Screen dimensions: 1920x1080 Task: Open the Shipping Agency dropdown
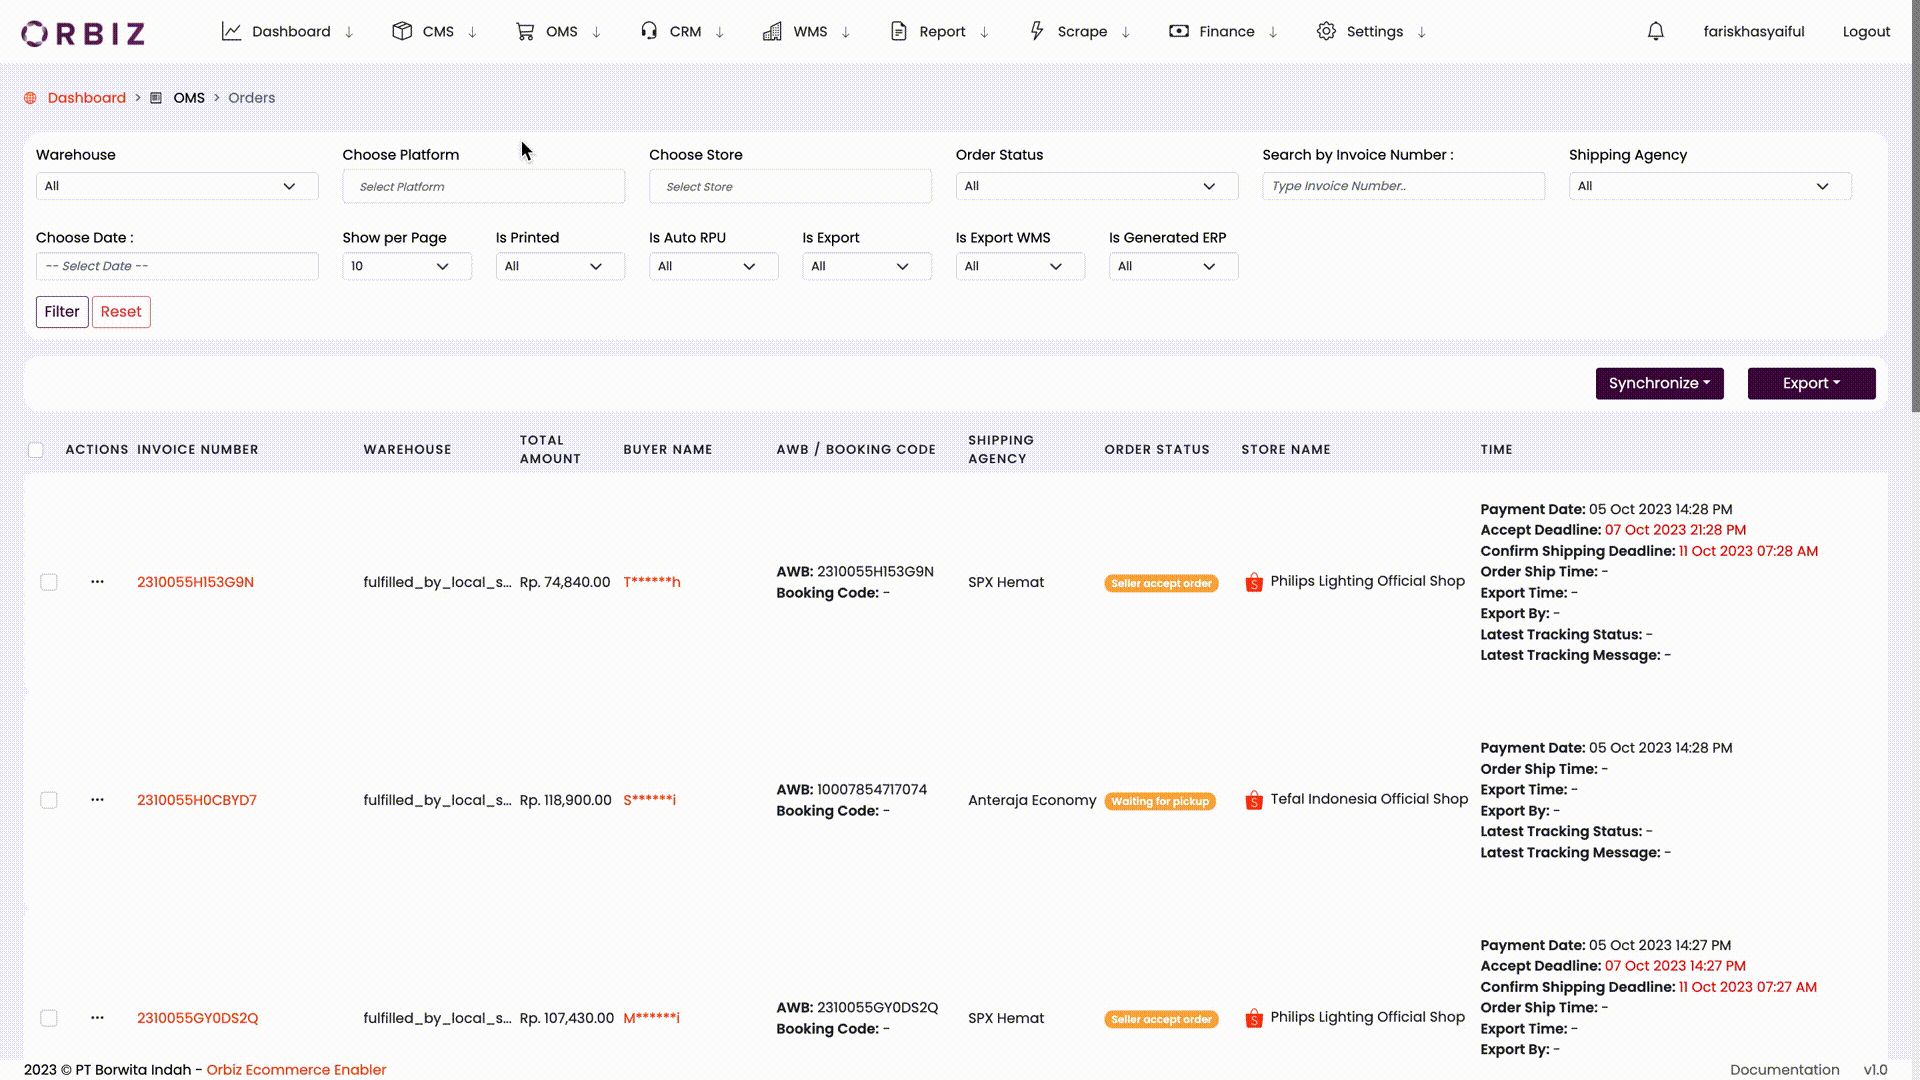point(1710,186)
